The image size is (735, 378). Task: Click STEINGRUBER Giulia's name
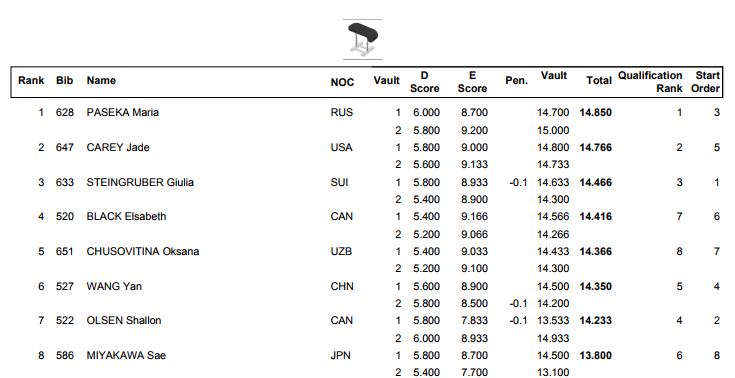tap(140, 182)
